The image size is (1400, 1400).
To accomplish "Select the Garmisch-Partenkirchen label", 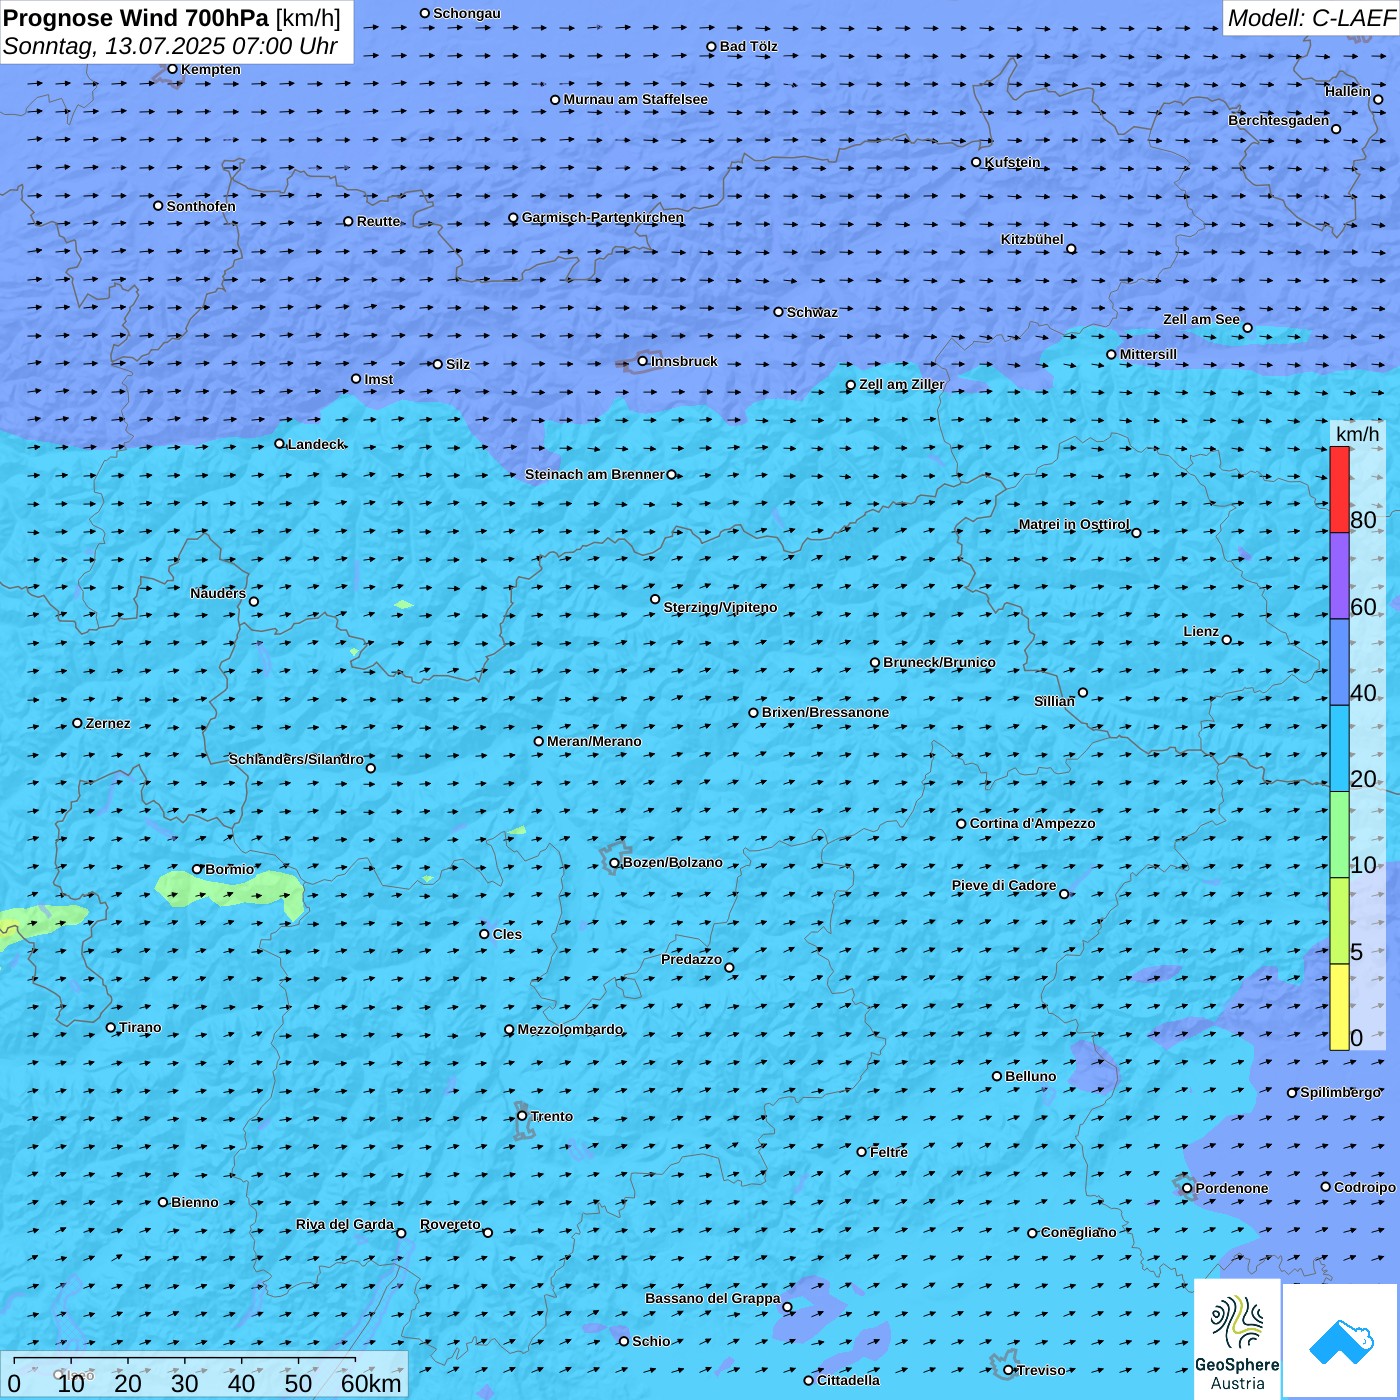I will tap(603, 217).
